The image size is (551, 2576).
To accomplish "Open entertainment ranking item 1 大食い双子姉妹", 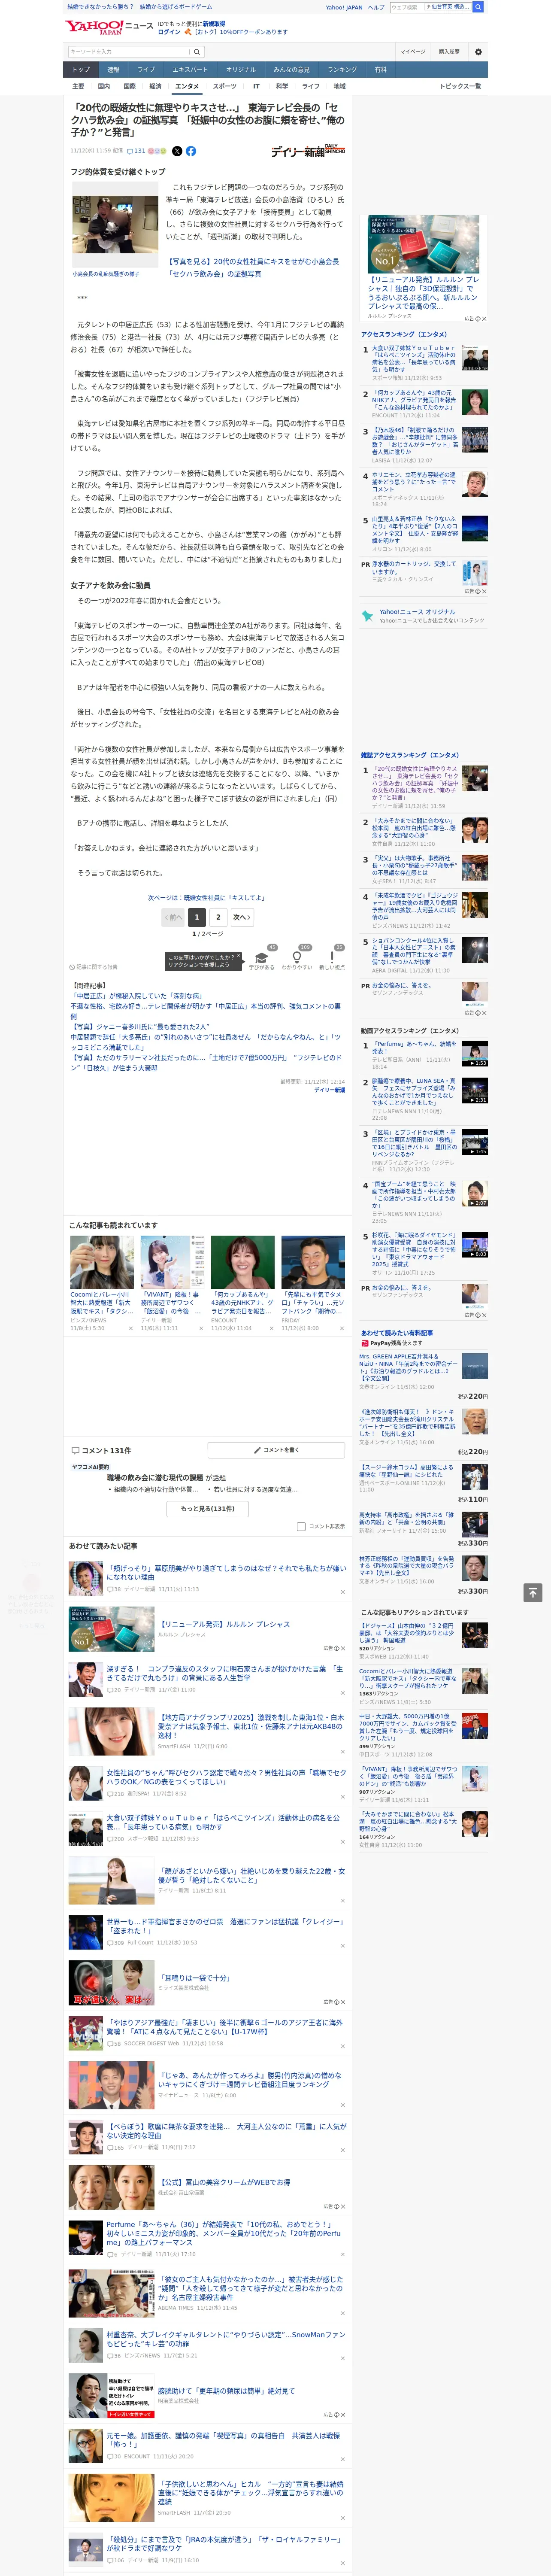I will pos(414,359).
